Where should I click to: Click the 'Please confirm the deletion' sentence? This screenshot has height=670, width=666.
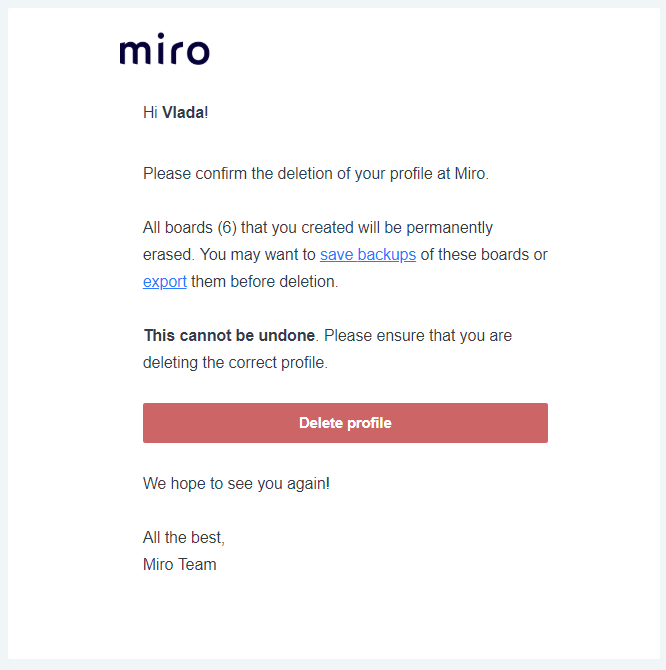click(315, 174)
